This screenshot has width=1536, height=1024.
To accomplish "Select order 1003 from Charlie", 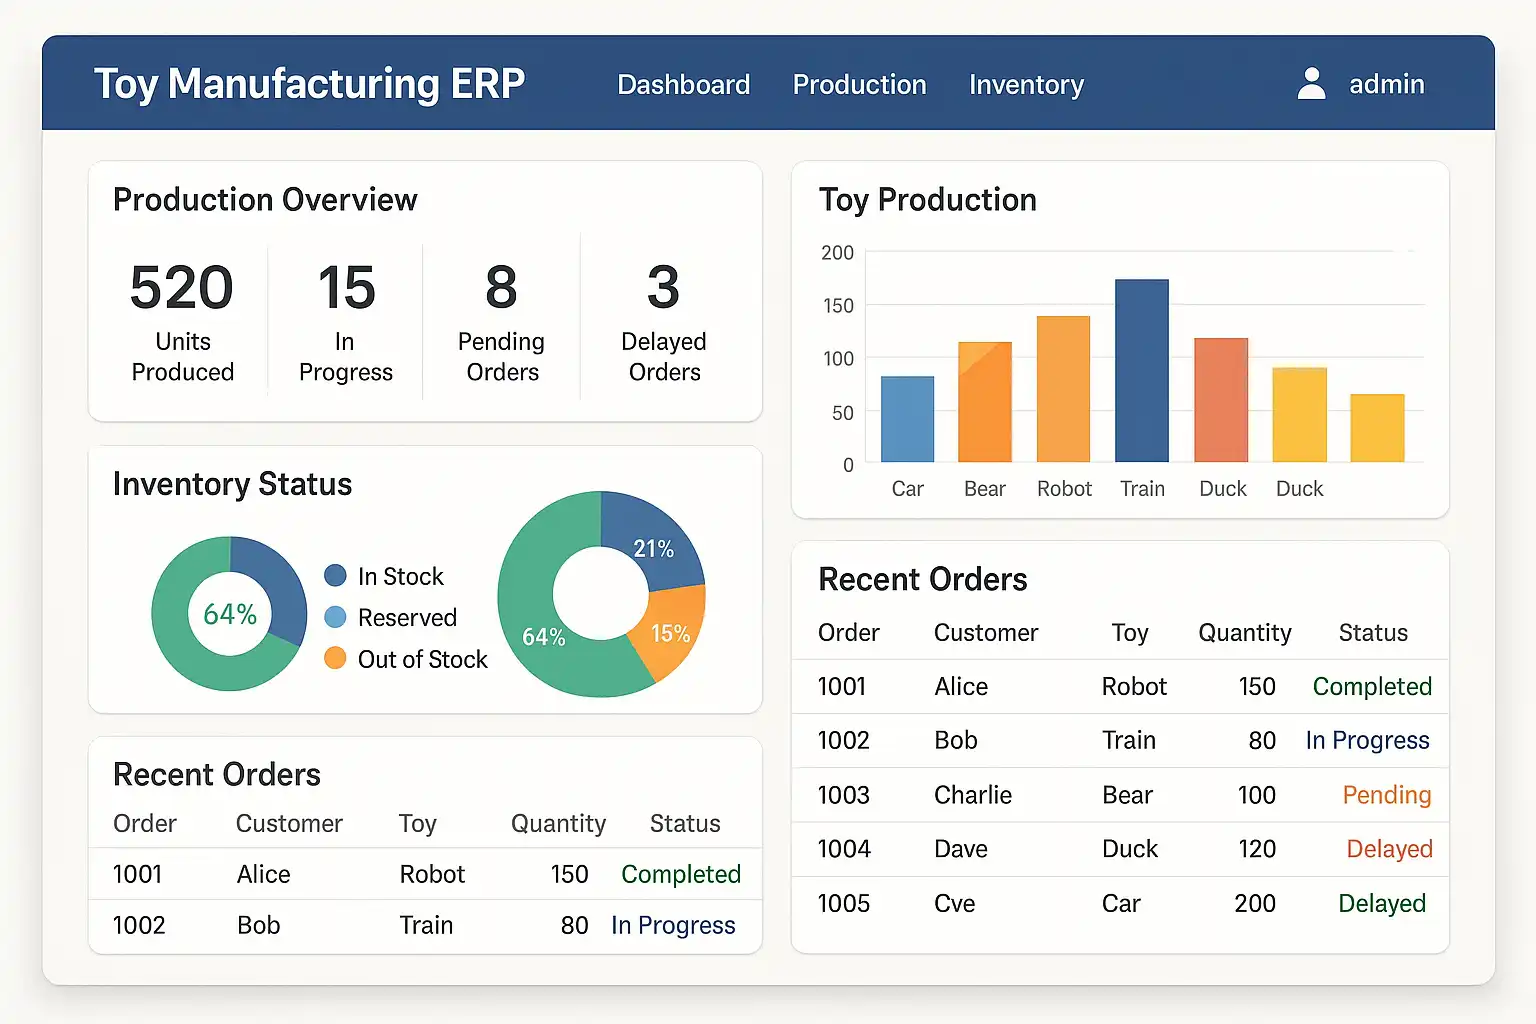I will (x=844, y=795).
